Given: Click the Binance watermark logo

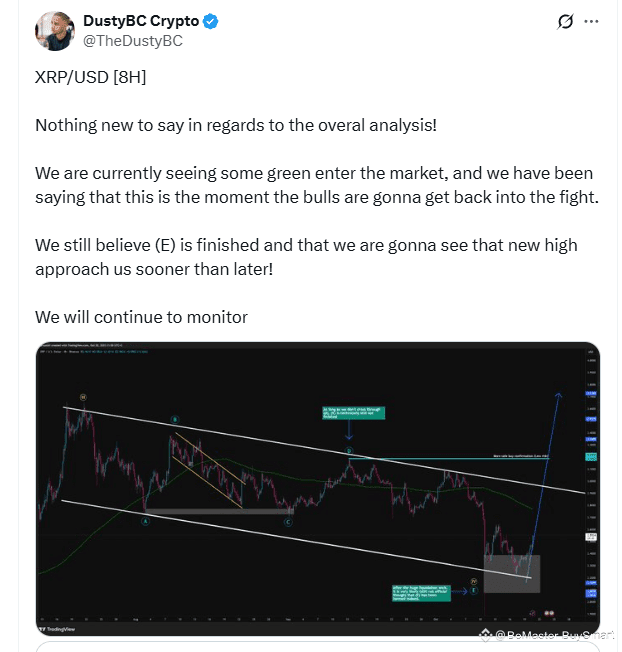Looking at the screenshot, I should [484, 635].
